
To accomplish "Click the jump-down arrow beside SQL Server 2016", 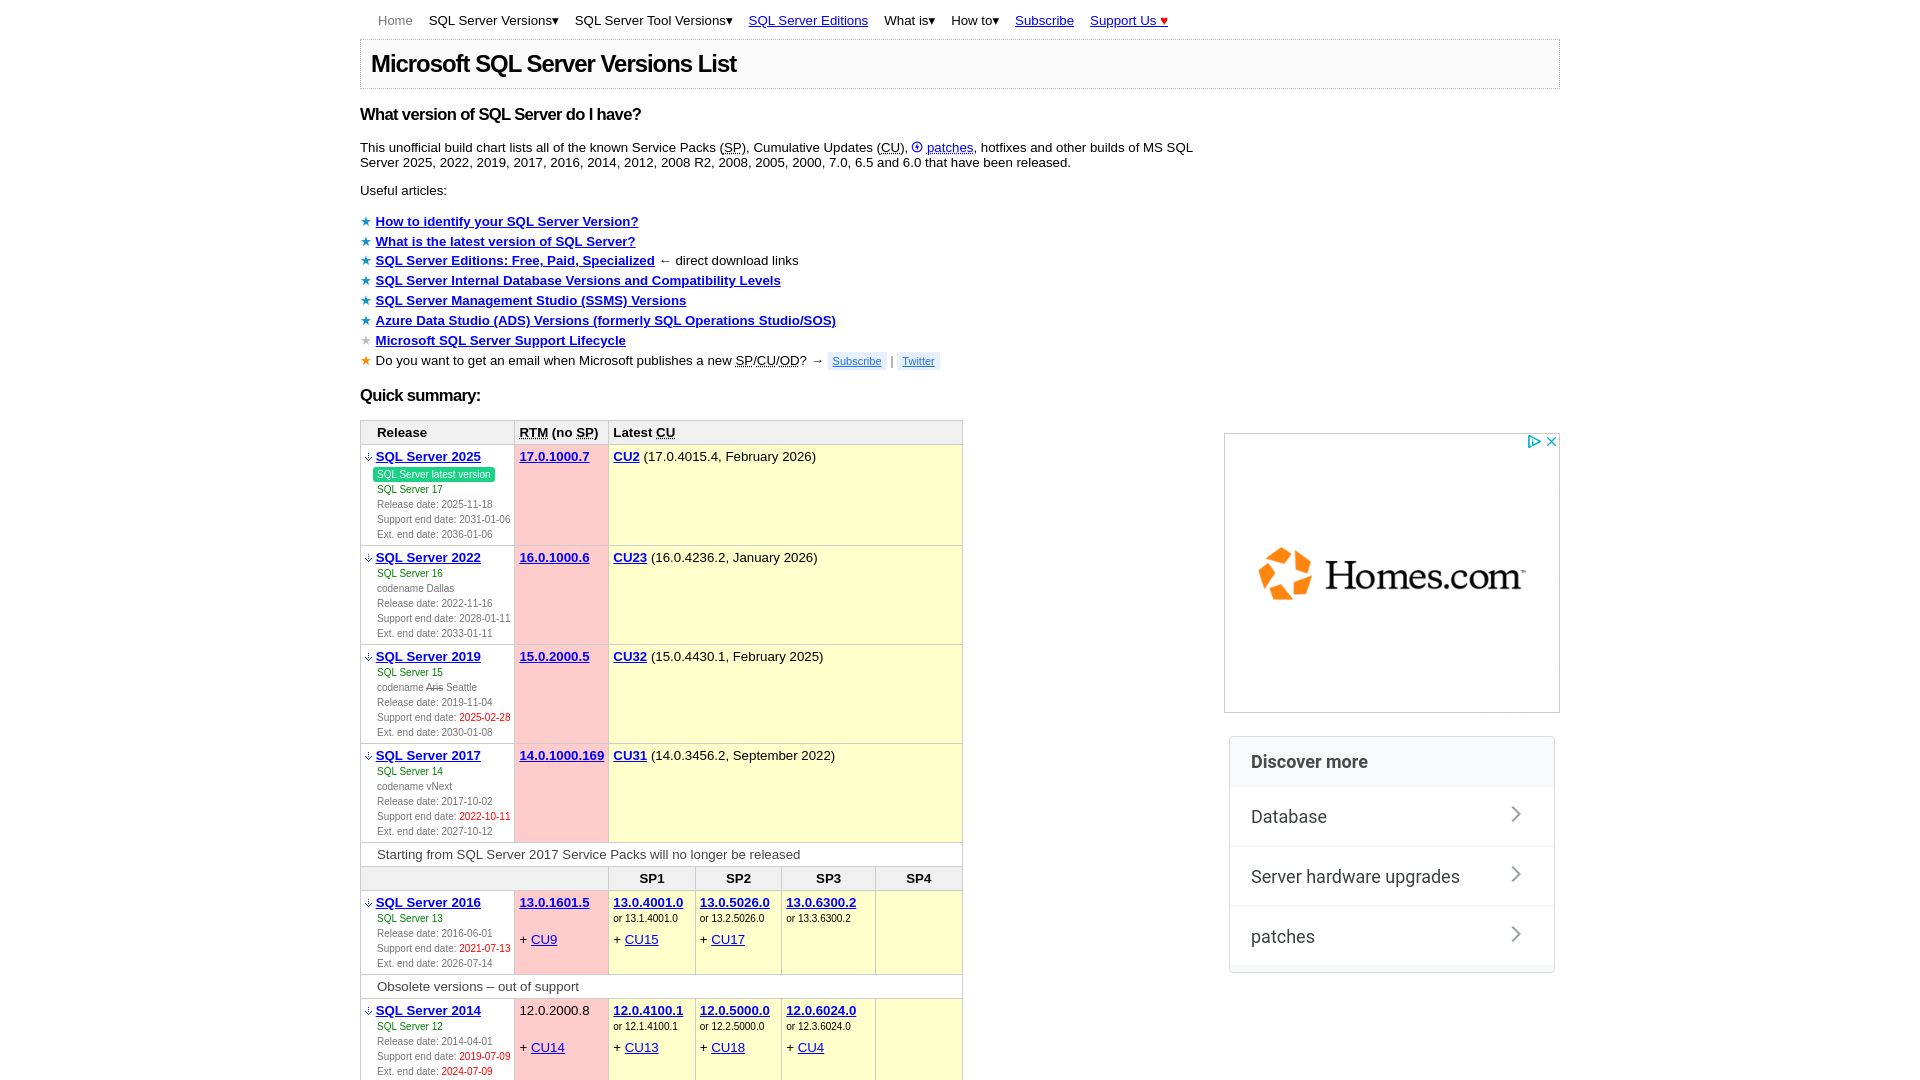I will click(x=368, y=903).
